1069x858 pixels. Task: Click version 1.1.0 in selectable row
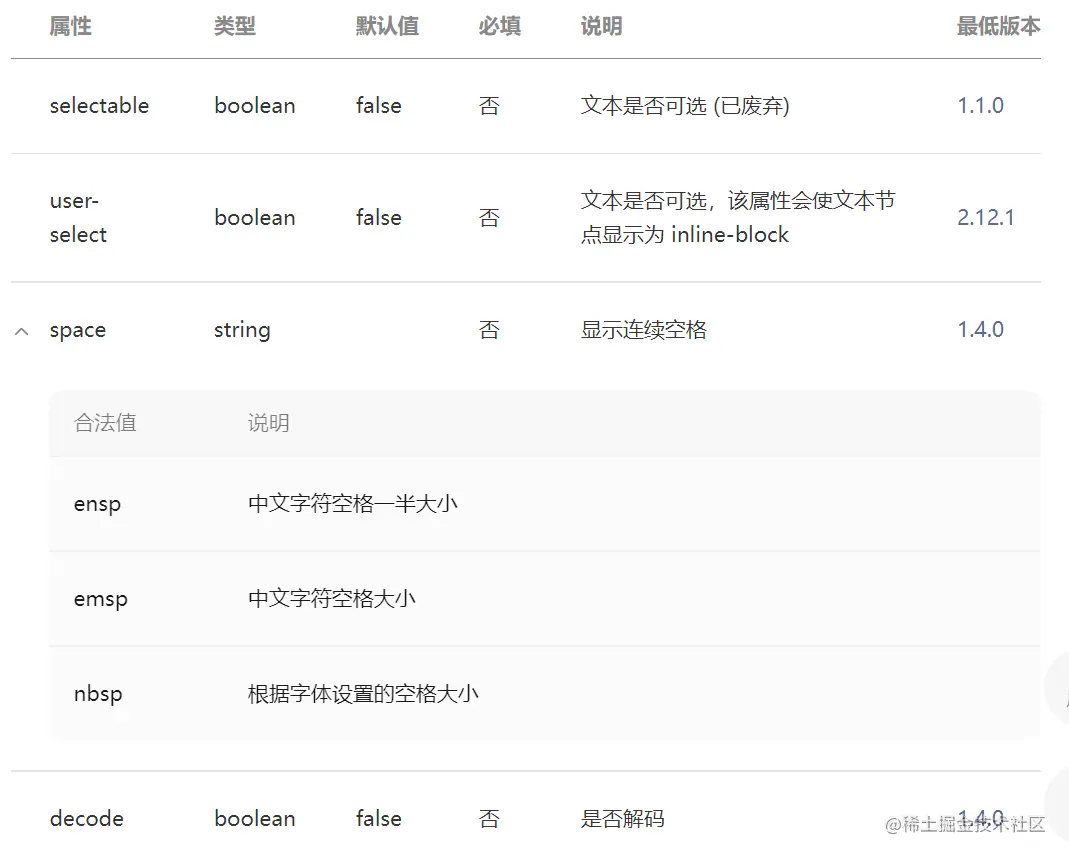pos(980,106)
